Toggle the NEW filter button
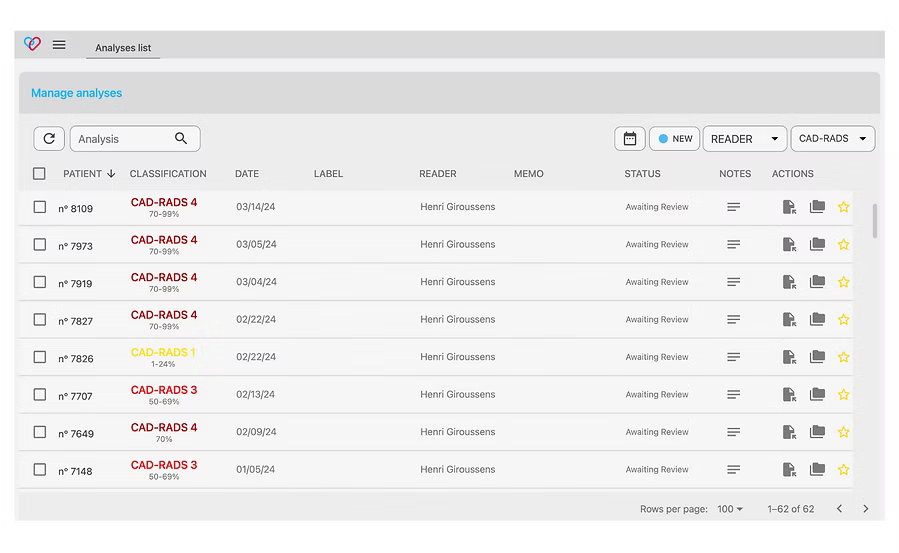 [x=674, y=139]
